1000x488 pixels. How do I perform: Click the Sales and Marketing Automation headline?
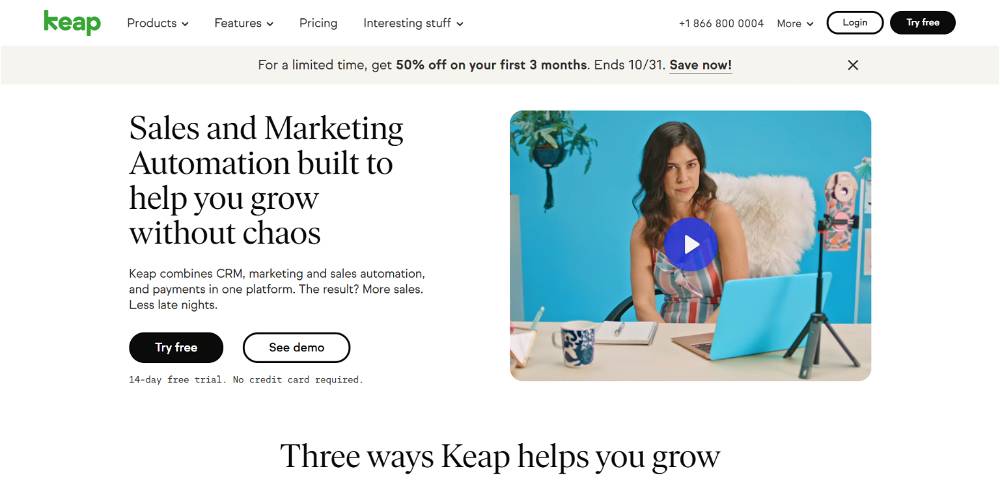(267, 181)
